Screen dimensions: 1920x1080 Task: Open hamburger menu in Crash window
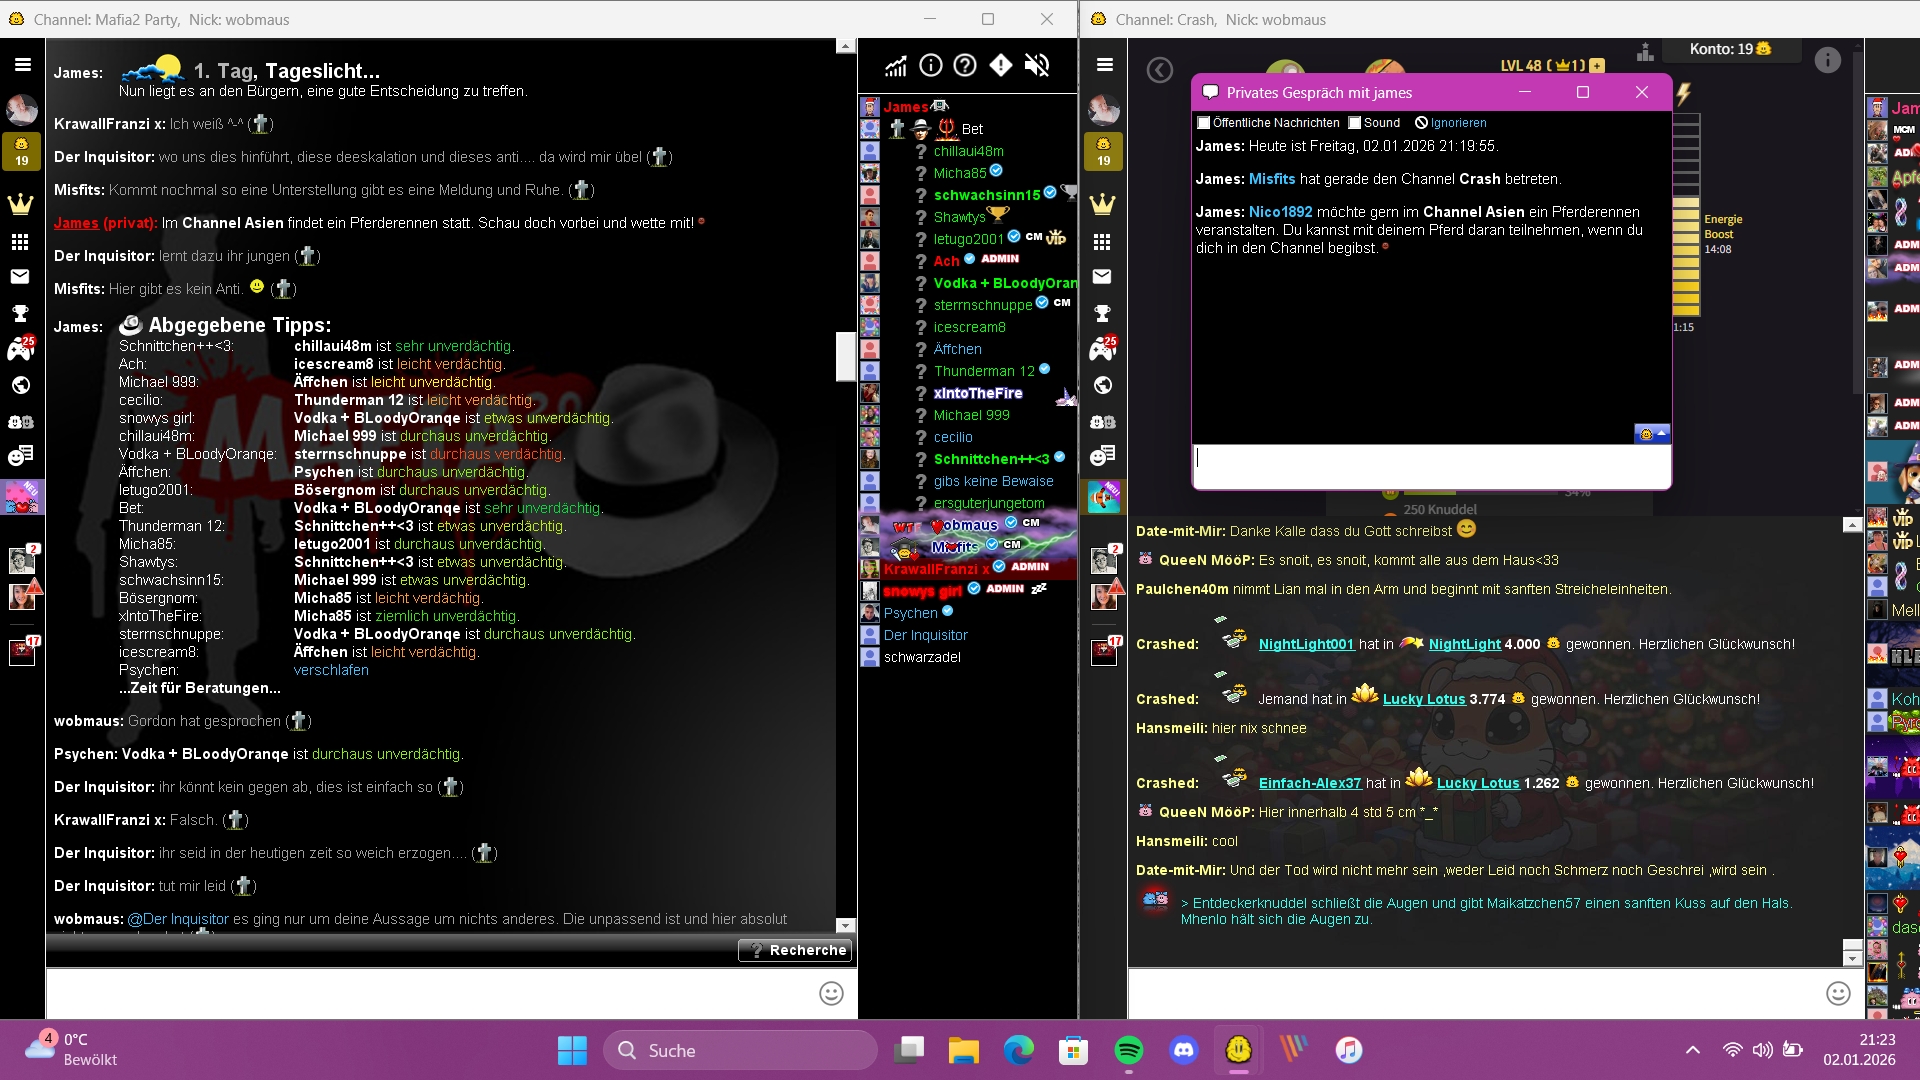1104,65
